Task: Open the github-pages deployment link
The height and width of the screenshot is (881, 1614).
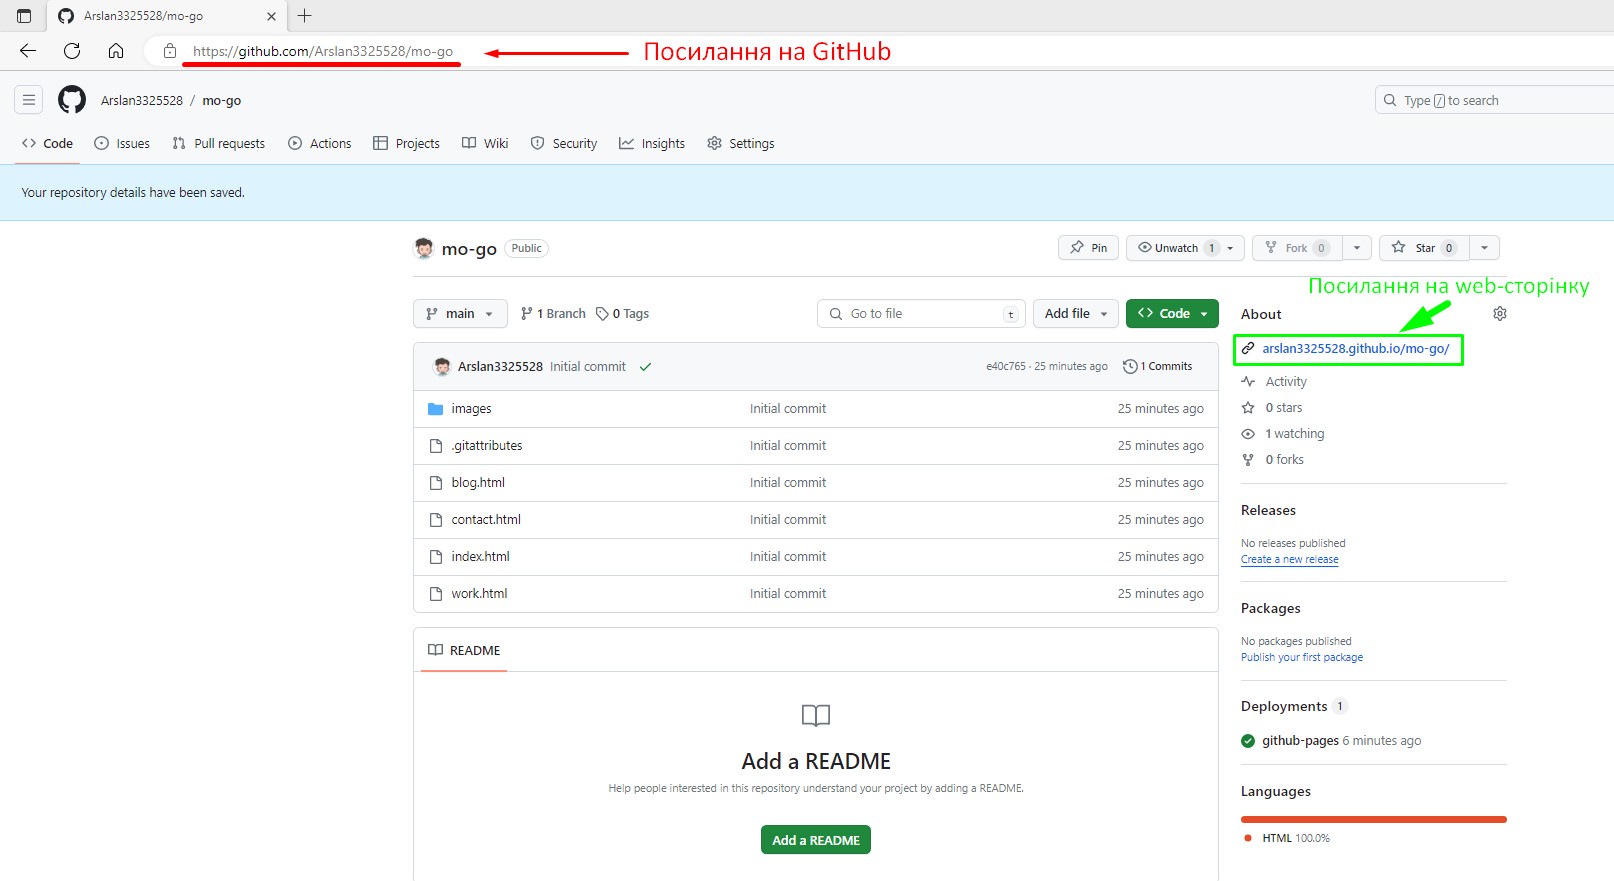Action: pos(1300,741)
